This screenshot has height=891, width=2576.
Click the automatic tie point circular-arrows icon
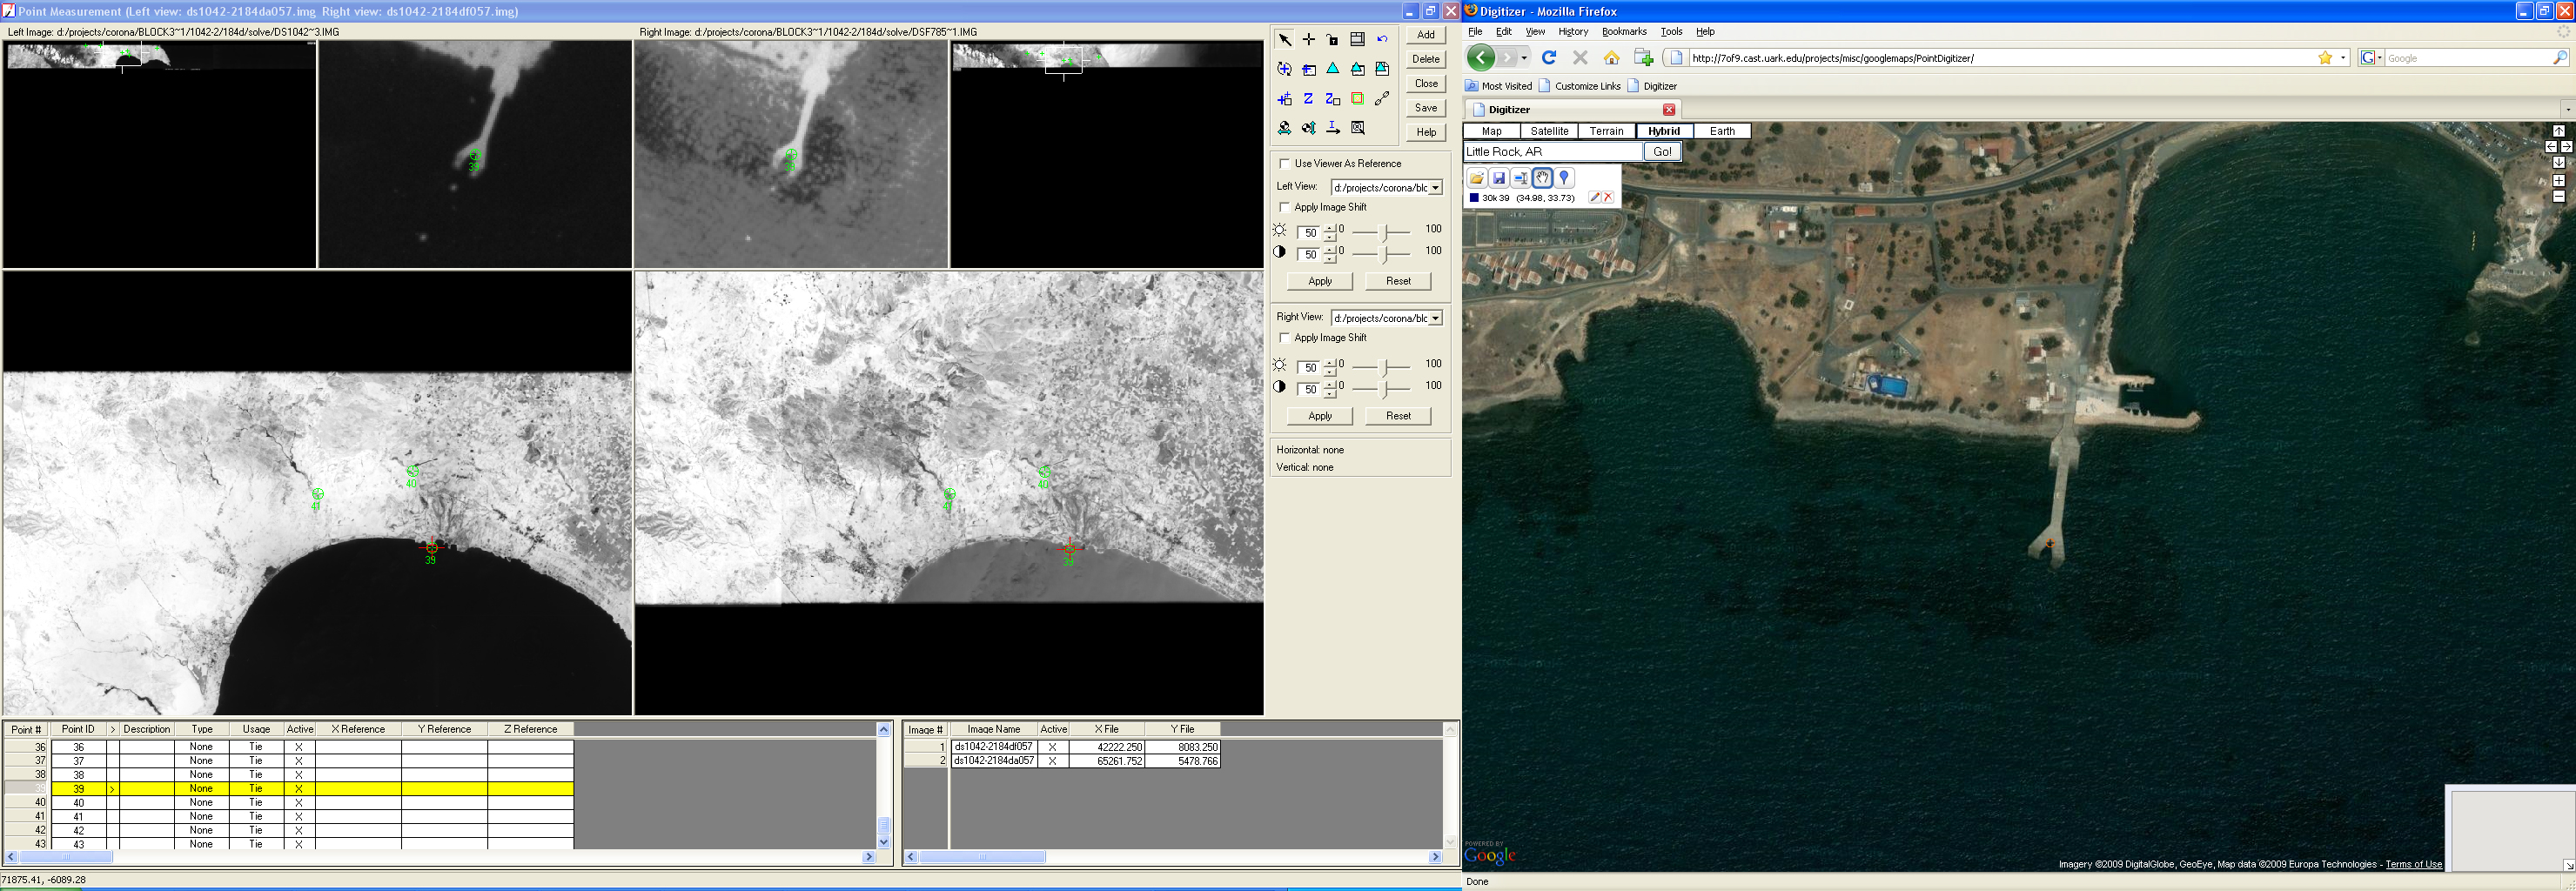1284,69
